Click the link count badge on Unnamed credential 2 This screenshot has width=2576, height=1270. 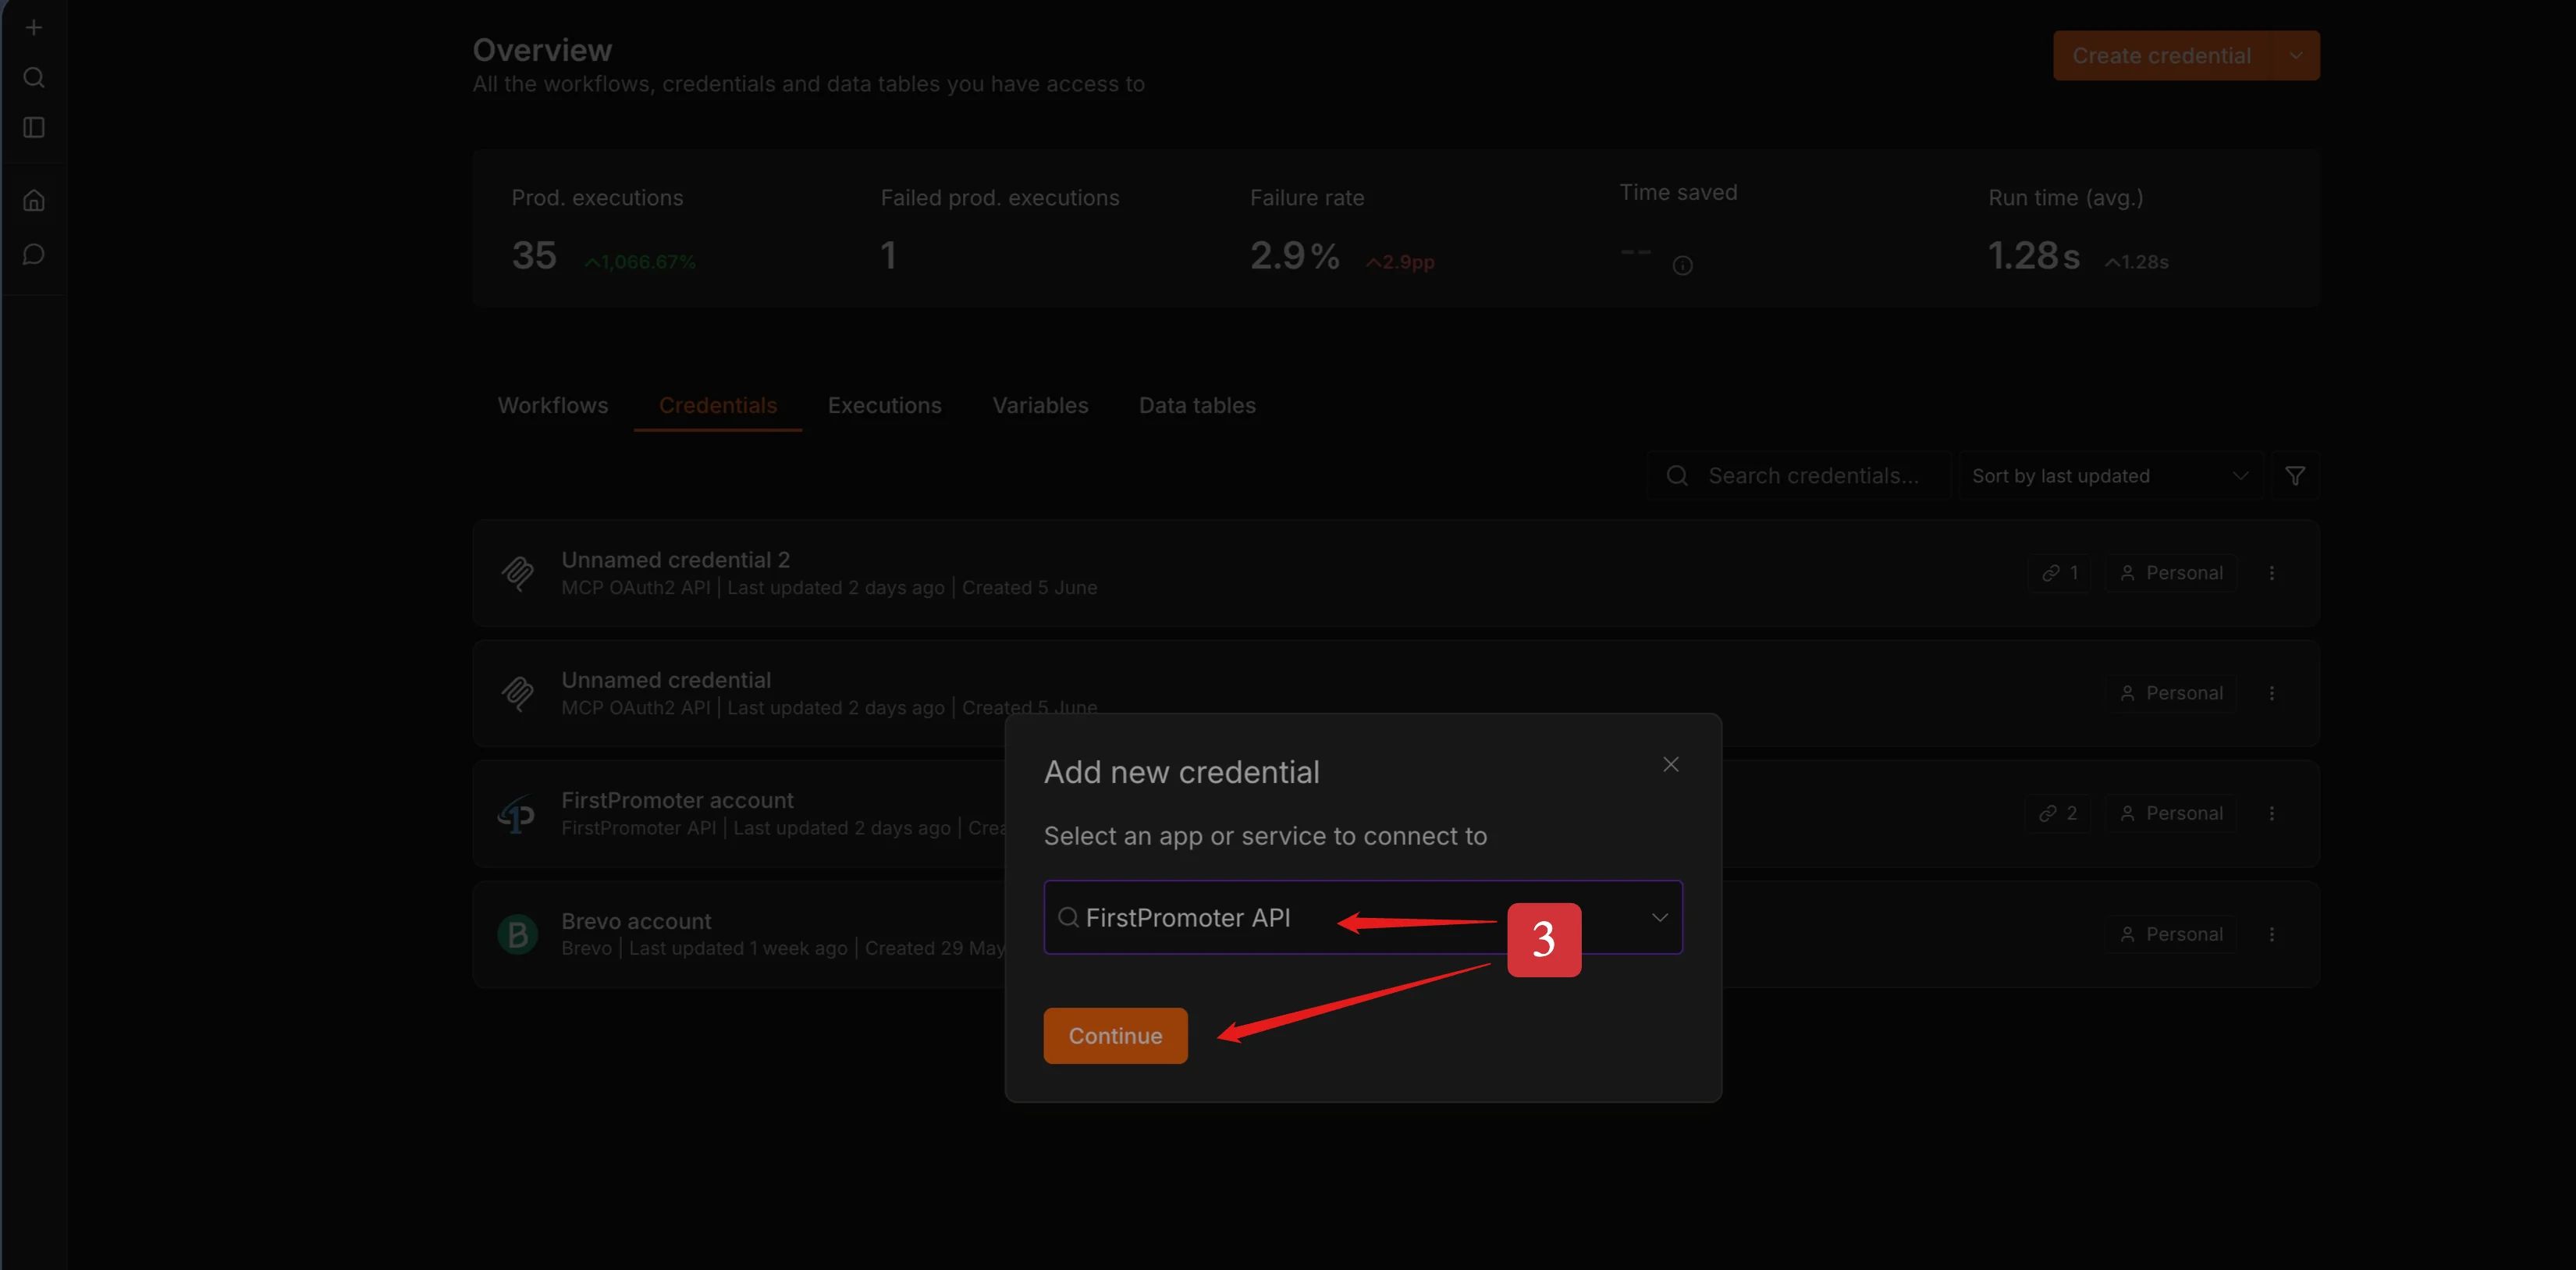(x=2060, y=573)
